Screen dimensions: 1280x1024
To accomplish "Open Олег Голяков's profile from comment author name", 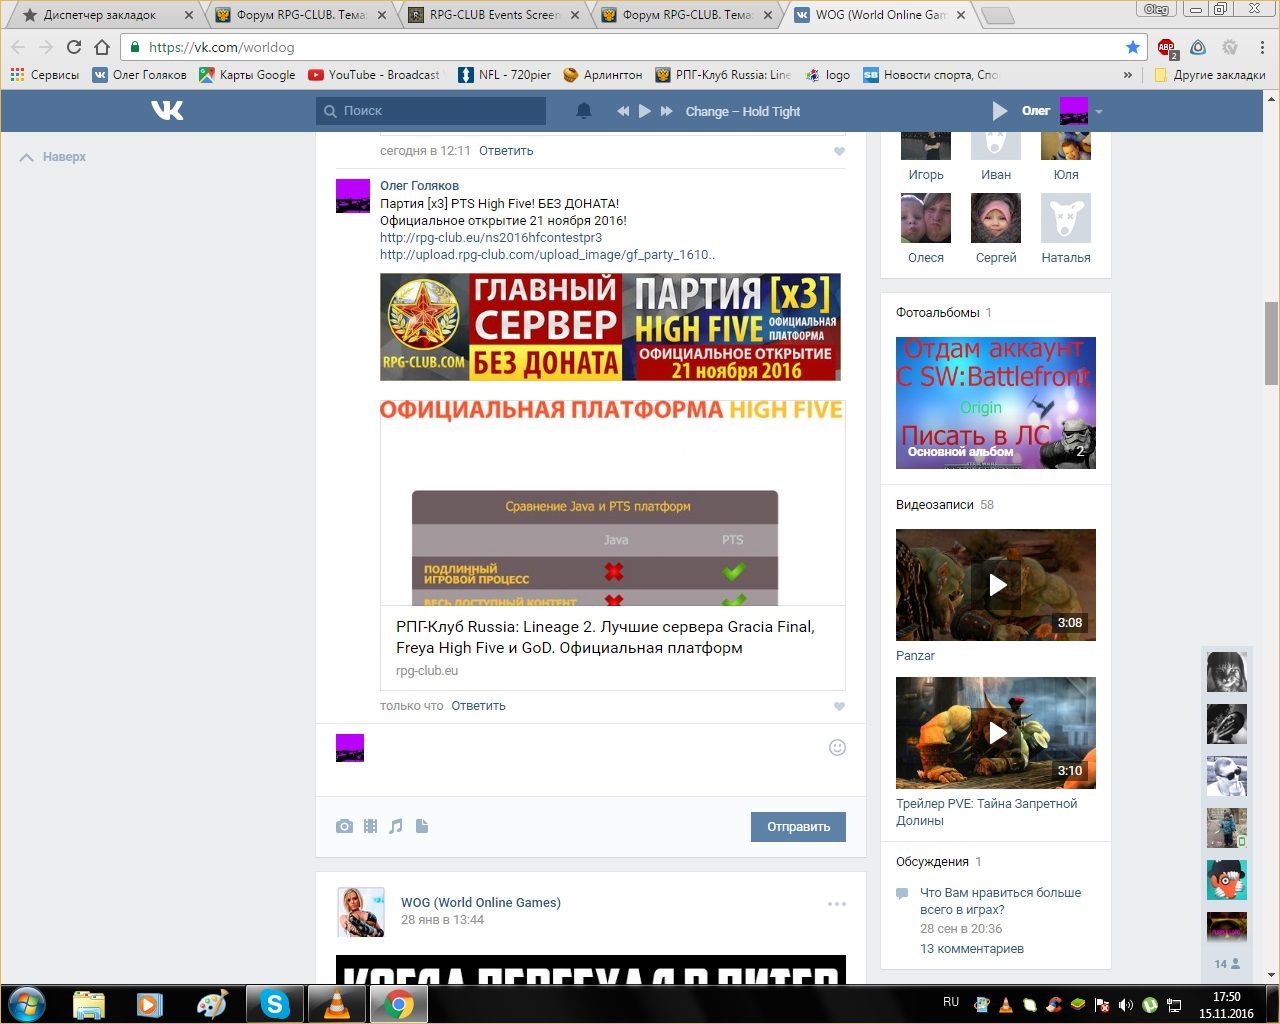I will coord(419,186).
